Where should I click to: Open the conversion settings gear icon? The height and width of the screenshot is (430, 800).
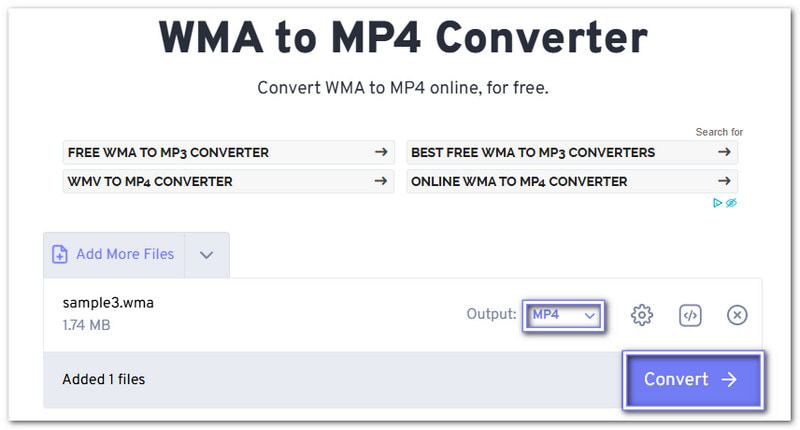642,315
